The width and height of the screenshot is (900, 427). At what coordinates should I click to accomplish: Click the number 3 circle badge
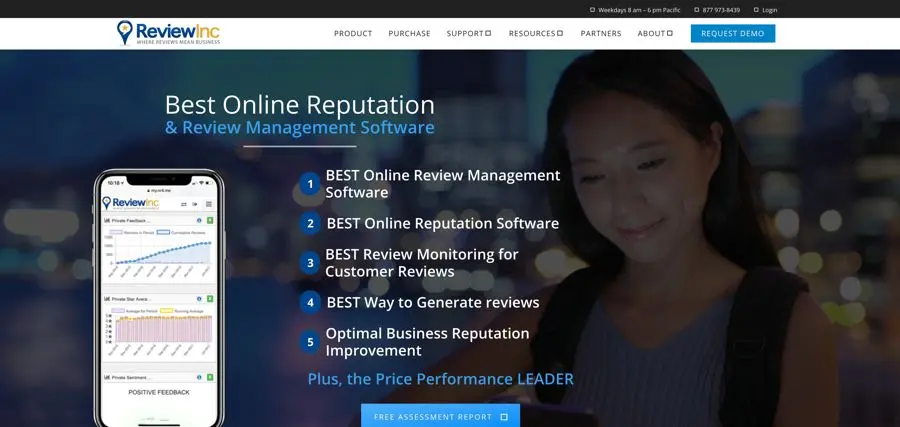[x=310, y=263]
